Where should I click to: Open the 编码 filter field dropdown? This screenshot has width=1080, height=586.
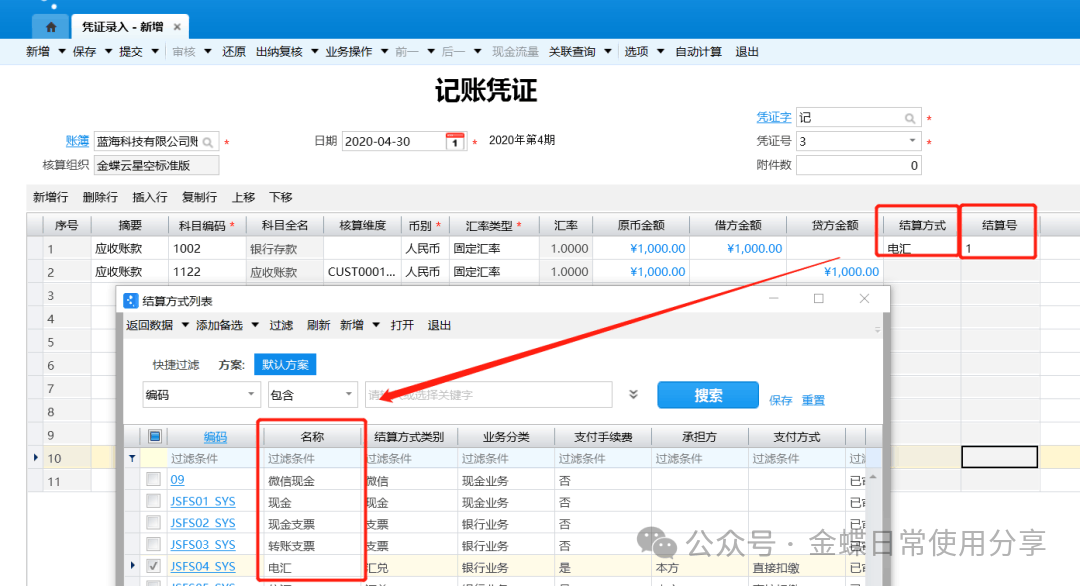[250, 395]
